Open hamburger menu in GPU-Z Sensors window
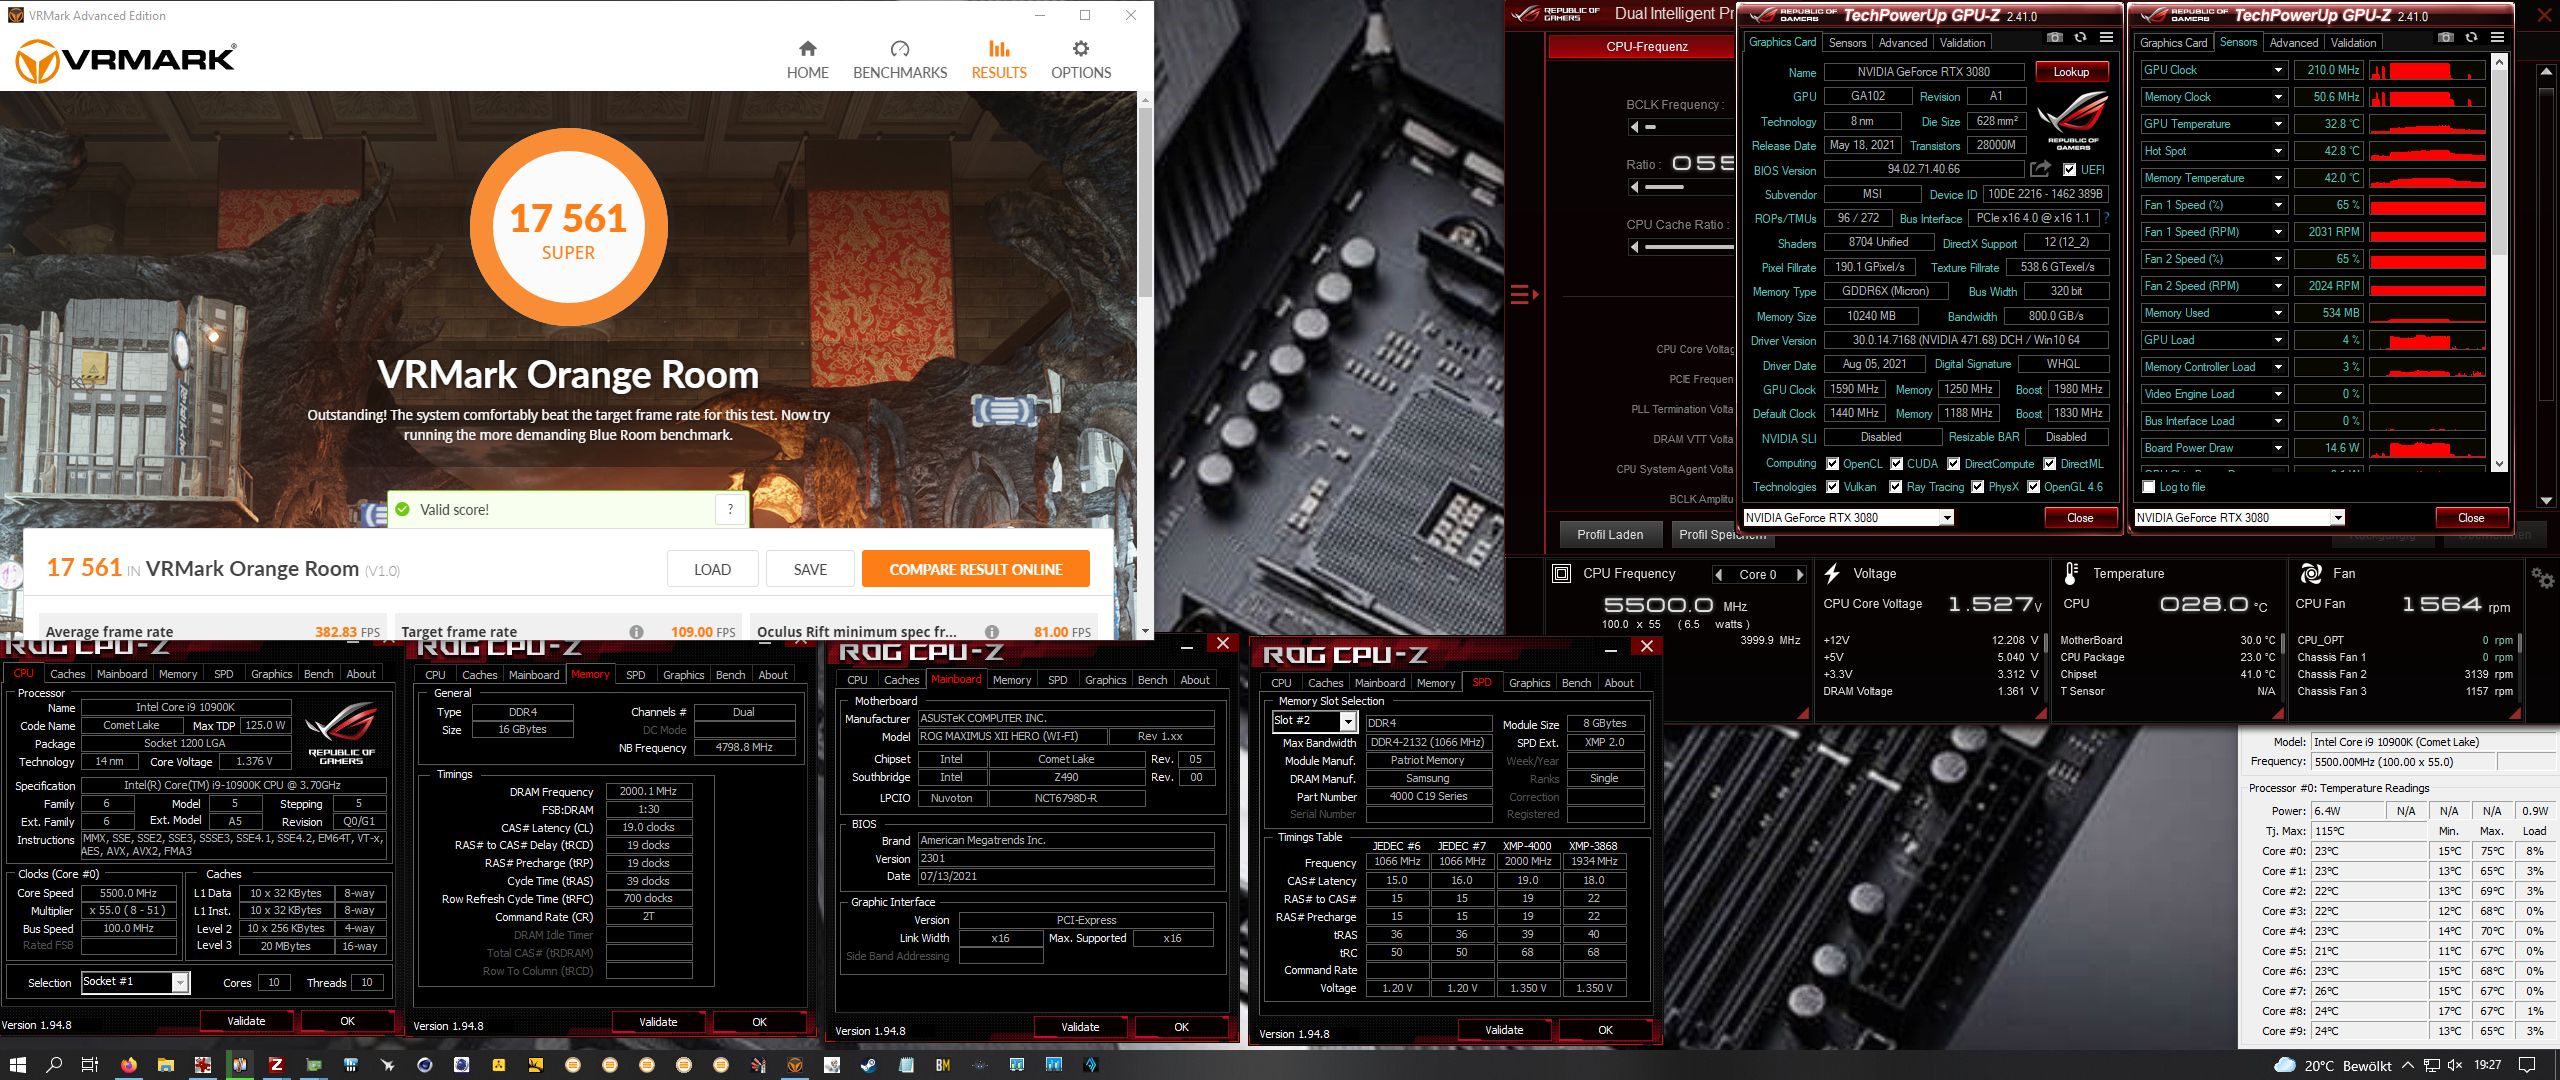Viewport: 2560px width, 1080px height. click(2497, 38)
